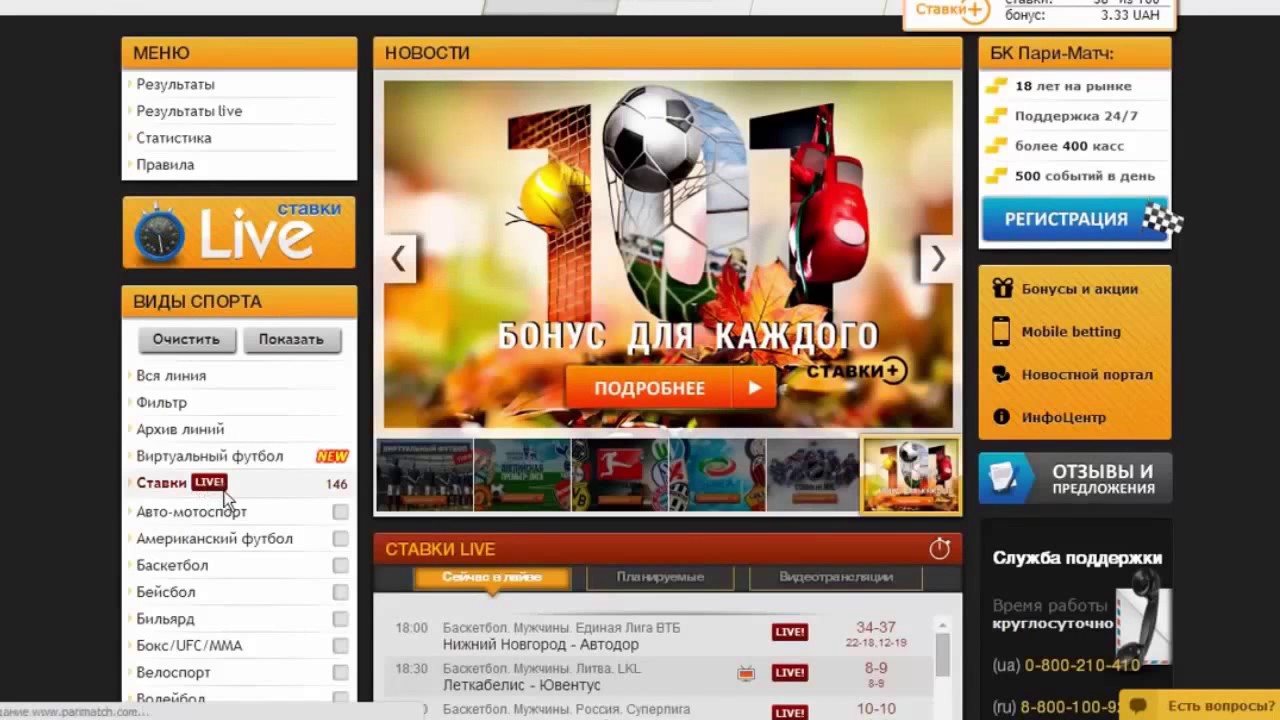Click the stopwatch icon in Ставки Live header
The height and width of the screenshot is (720, 1280).
939,548
